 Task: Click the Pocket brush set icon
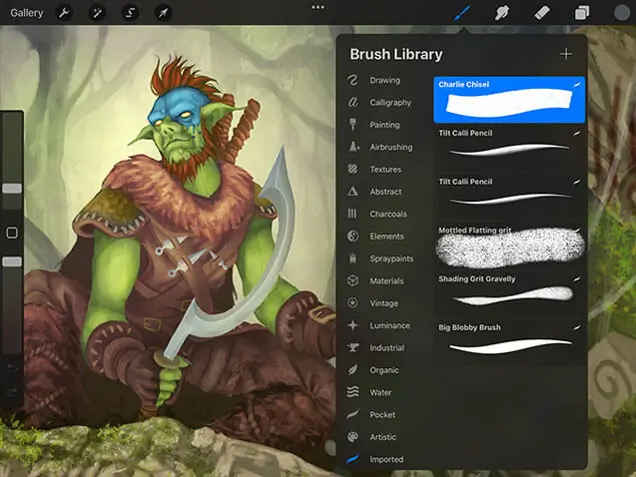click(353, 415)
